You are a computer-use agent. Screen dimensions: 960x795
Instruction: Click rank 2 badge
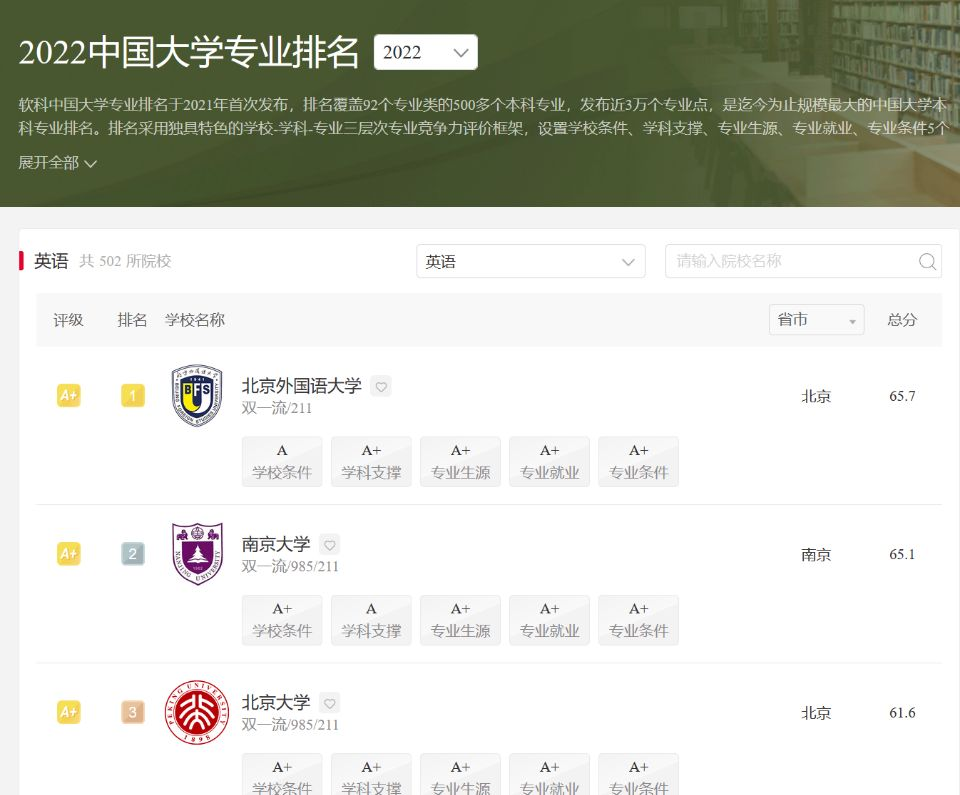click(x=133, y=554)
